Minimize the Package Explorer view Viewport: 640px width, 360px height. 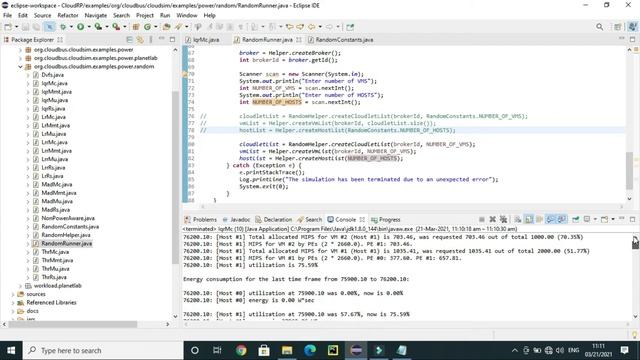(161, 39)
